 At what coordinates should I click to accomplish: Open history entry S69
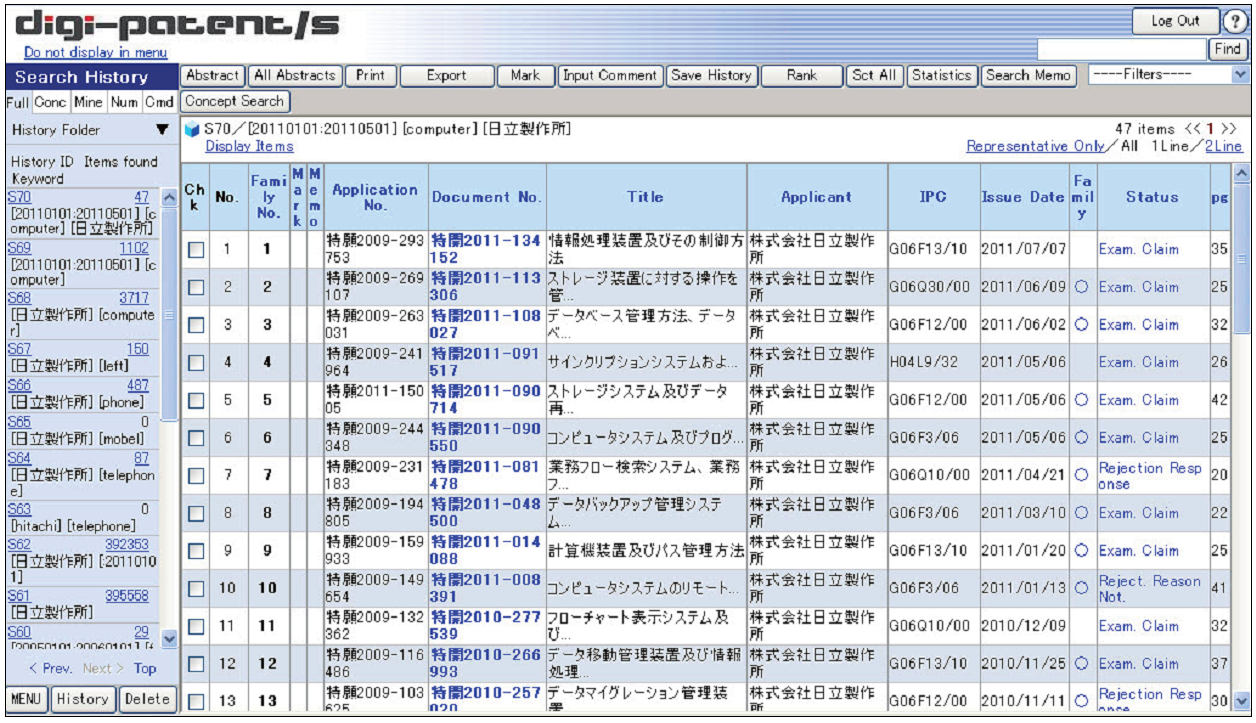coord(18,247)
